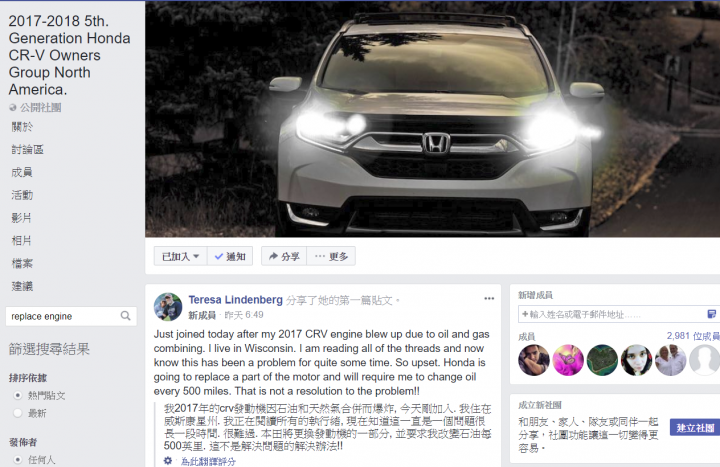The width and height of the screenshot is (720, 467).
Task: Click Teresa Lindenberg's profile picture
Action: 168,307
